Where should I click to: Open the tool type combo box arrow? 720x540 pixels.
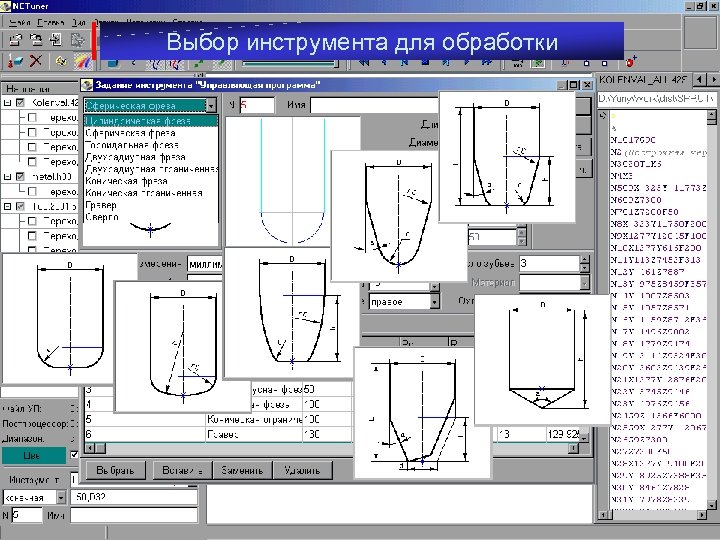click(x=211, y=105)
